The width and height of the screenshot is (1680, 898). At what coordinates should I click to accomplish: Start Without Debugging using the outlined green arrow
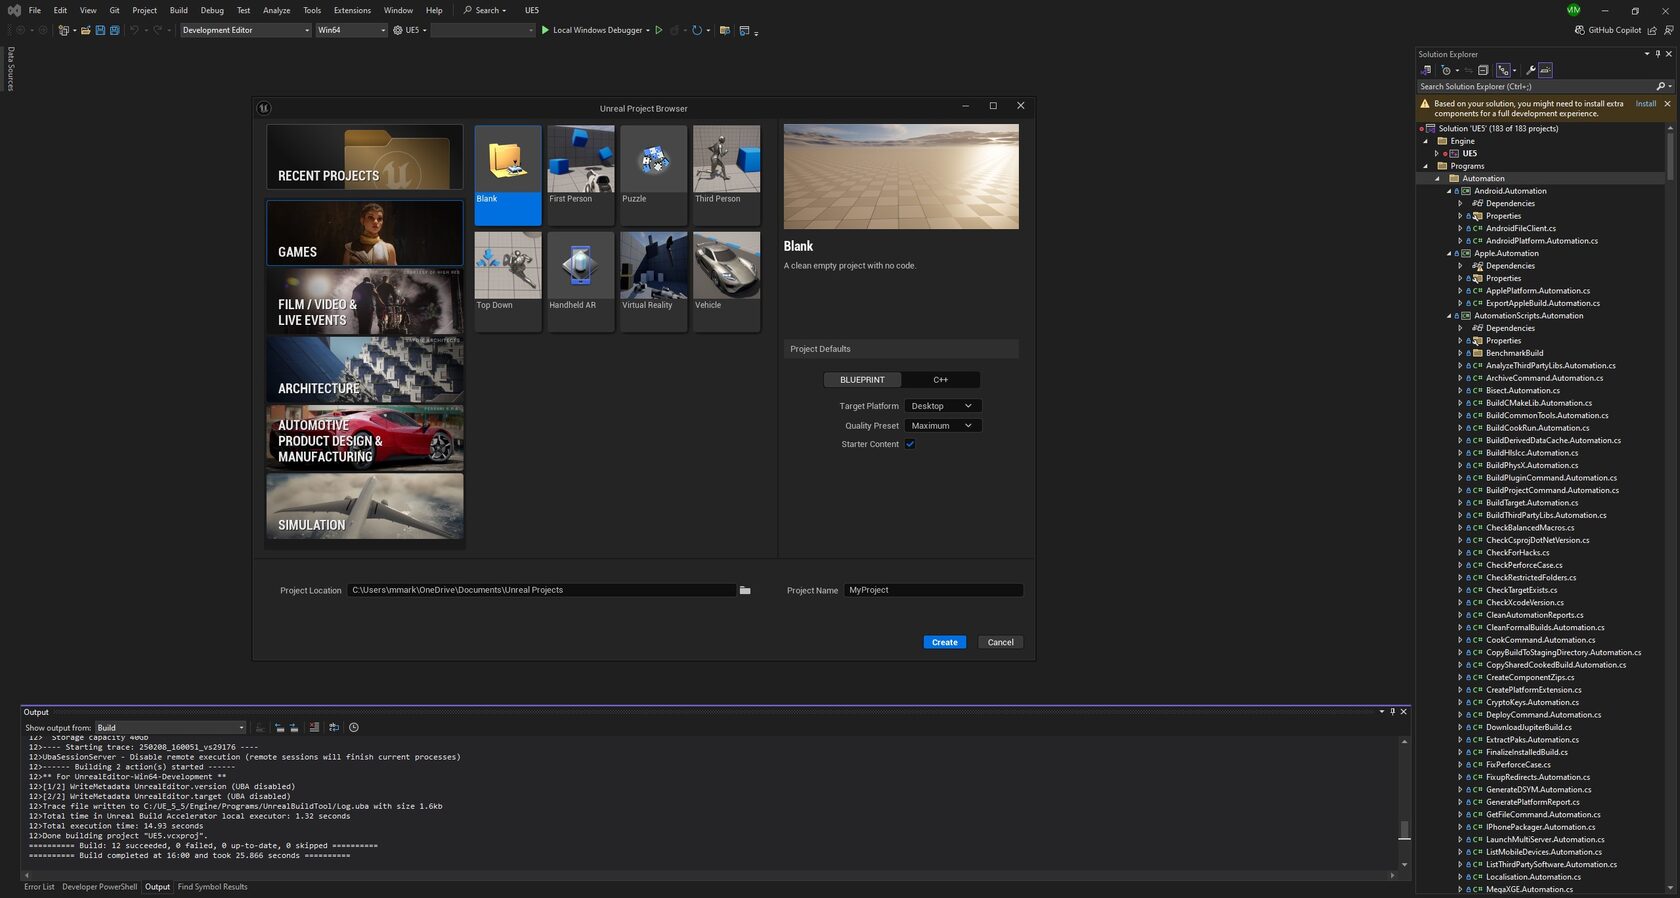(x=659, y=30)
